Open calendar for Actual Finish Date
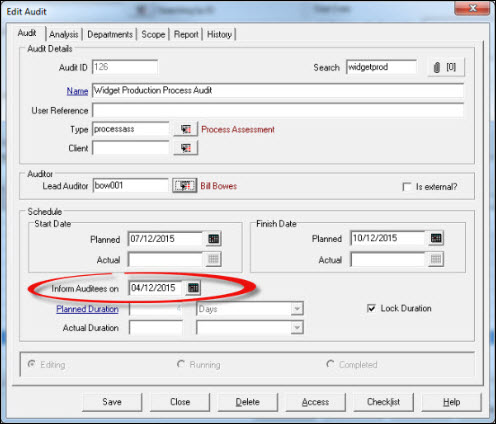 [436, 259]
